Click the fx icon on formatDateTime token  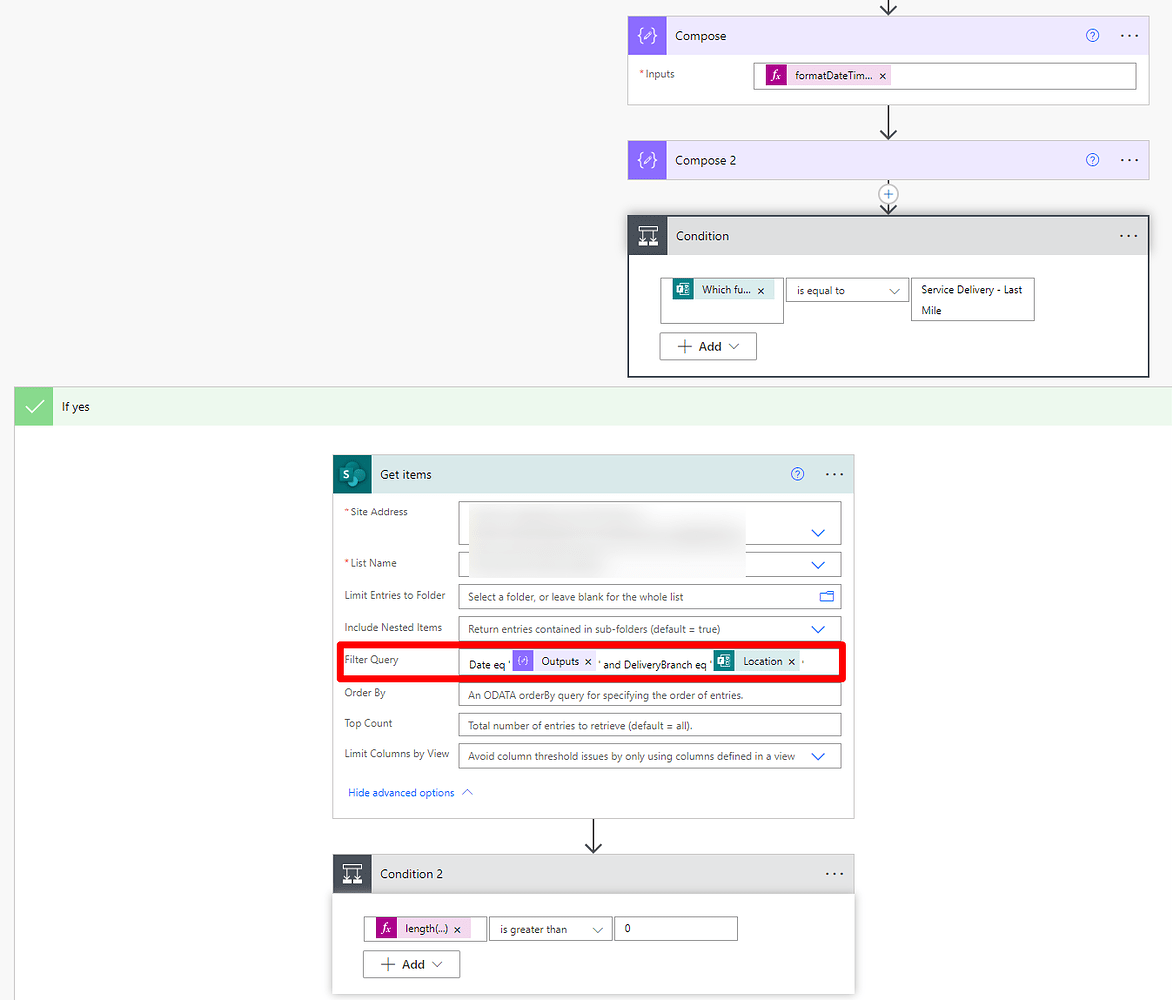(775, 74)
